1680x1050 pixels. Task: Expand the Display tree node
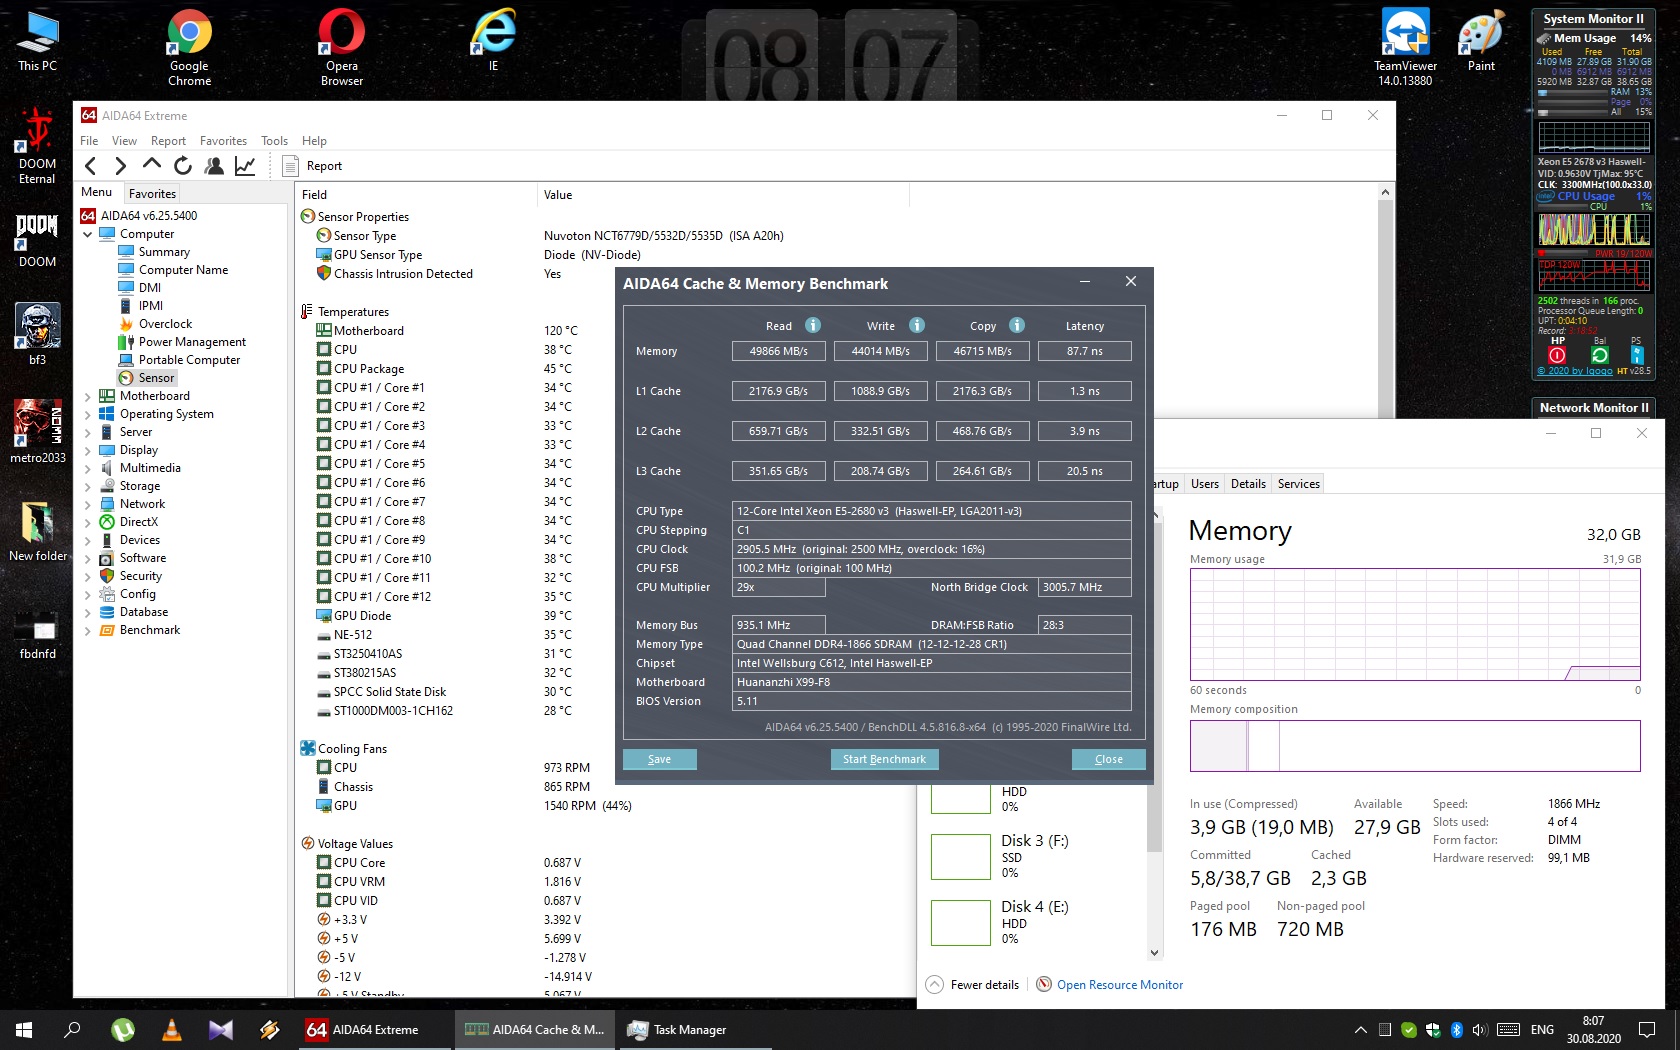(87, 450)
